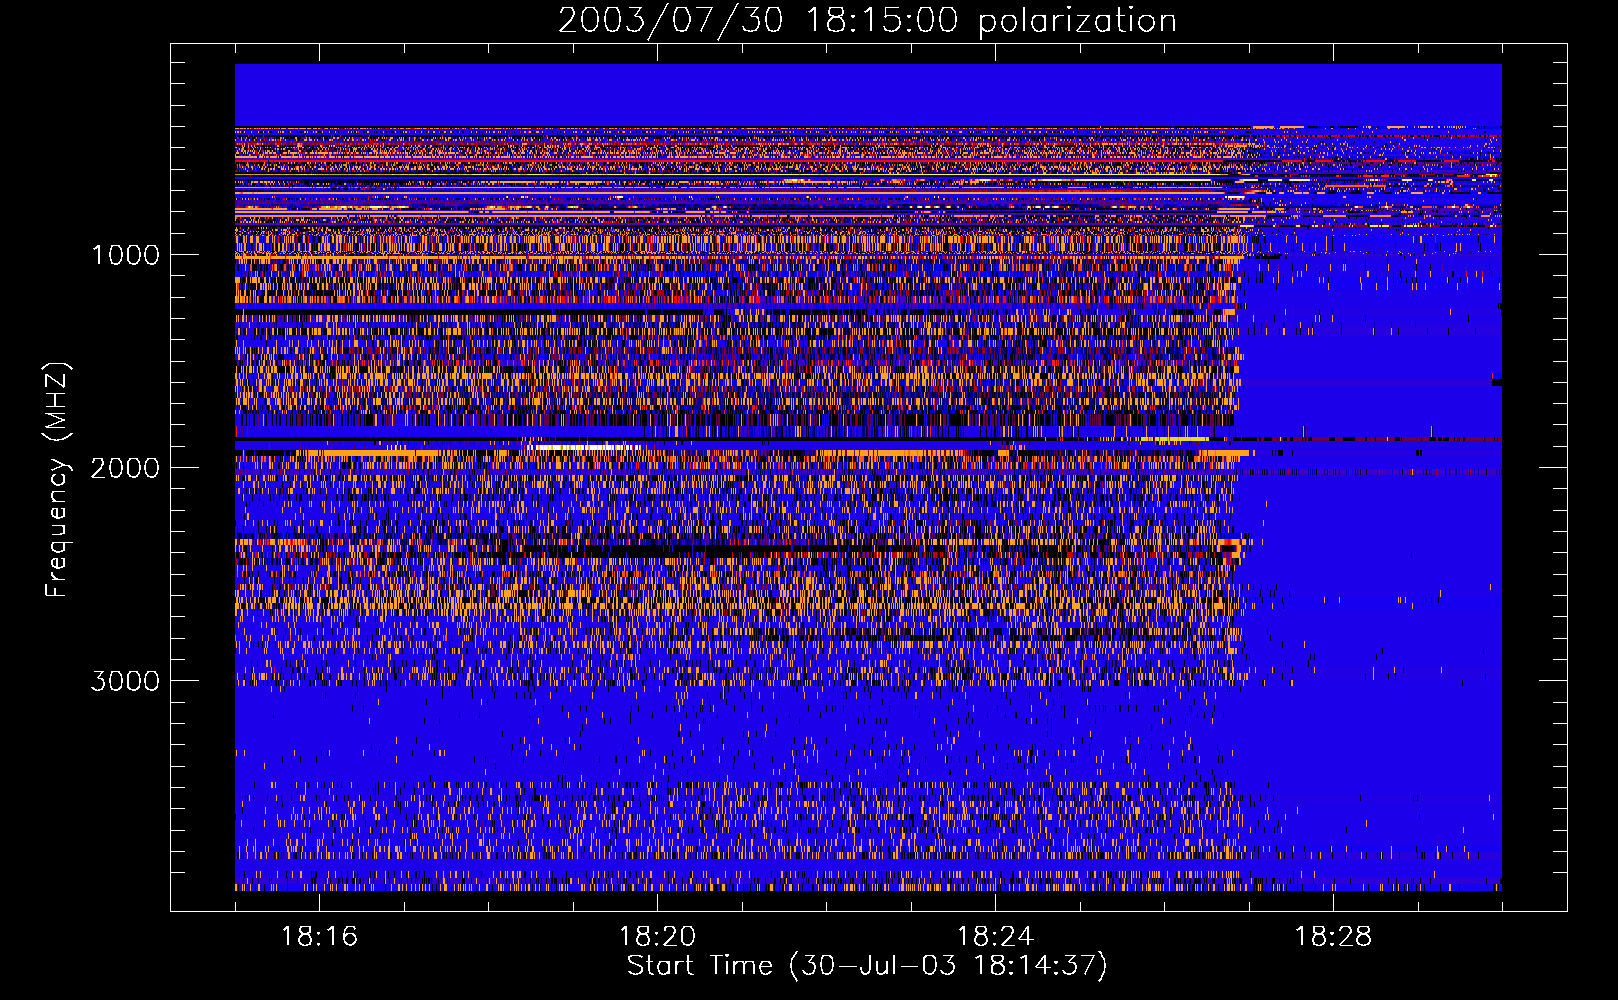Click the plot title '2003/07/30 18:15:00 polarization'
The height and width of the screenshot is (1000, 1618).
coord(867,21)
